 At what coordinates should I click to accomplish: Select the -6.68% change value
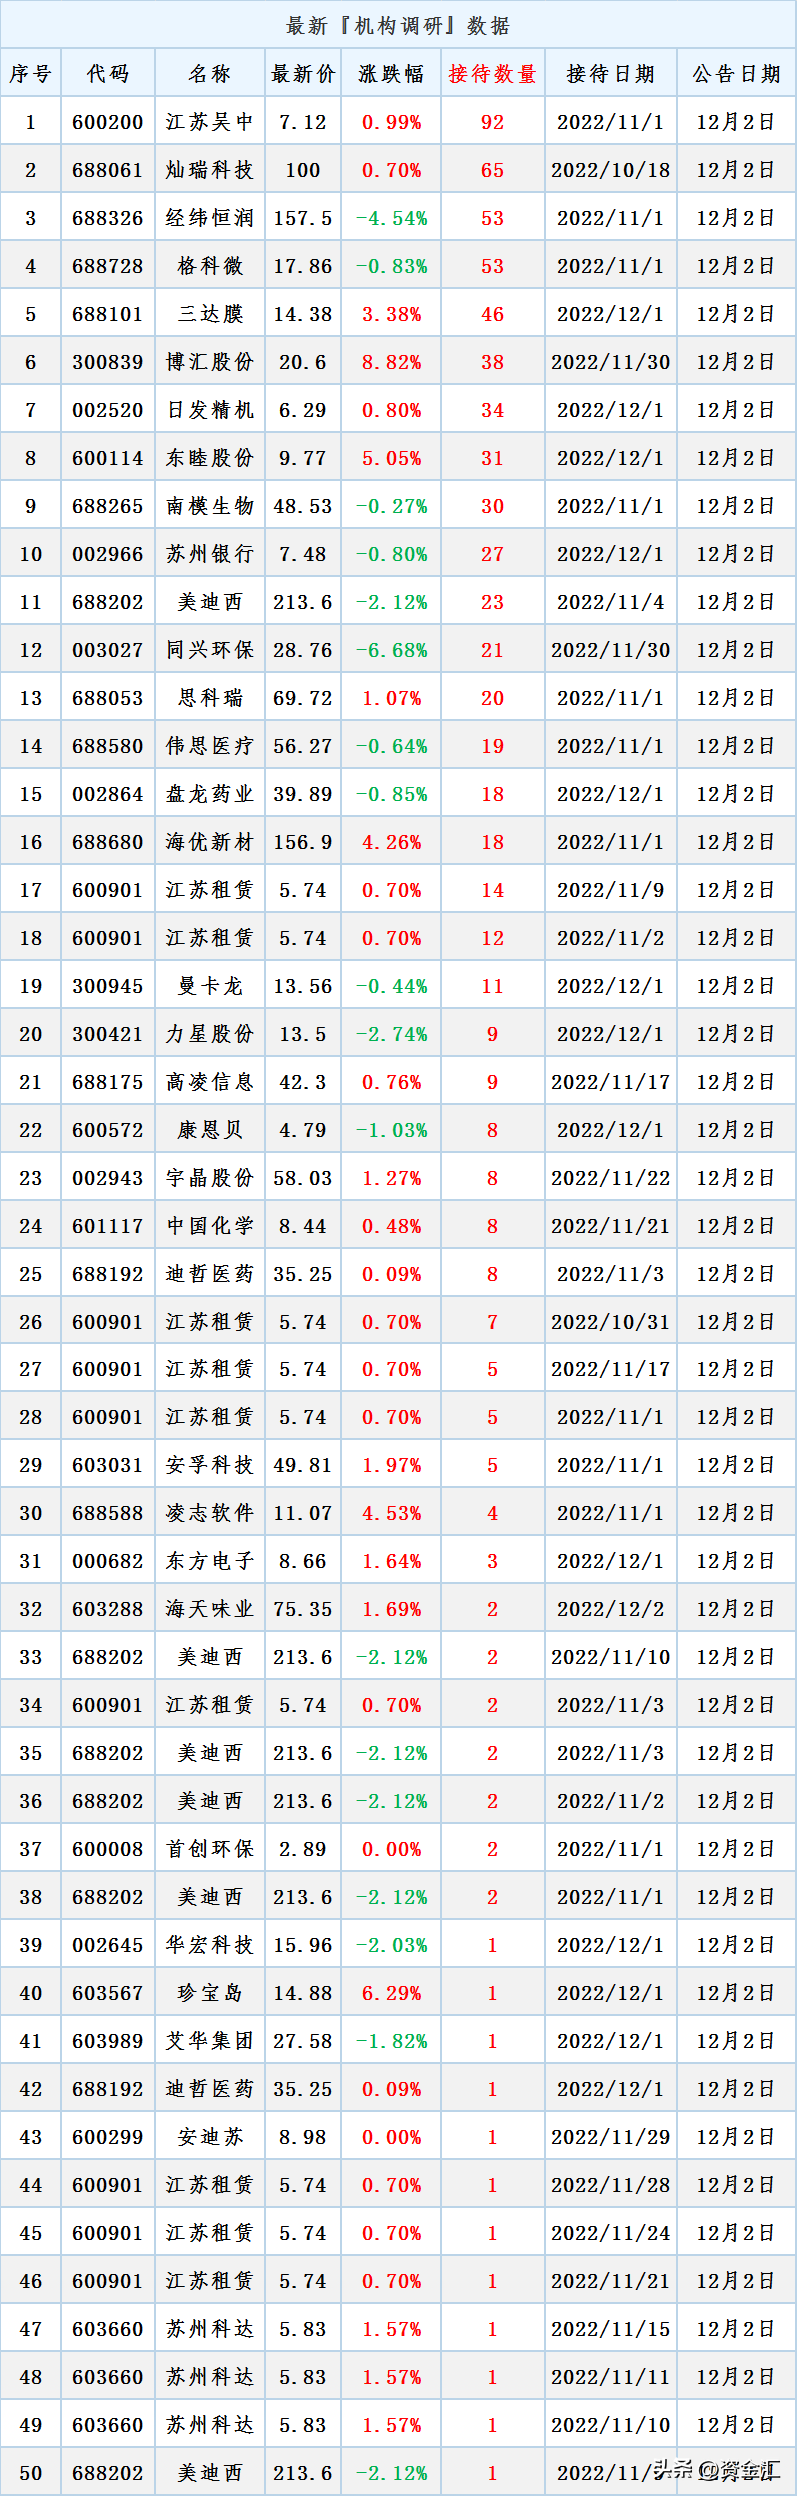coord(392,650)
